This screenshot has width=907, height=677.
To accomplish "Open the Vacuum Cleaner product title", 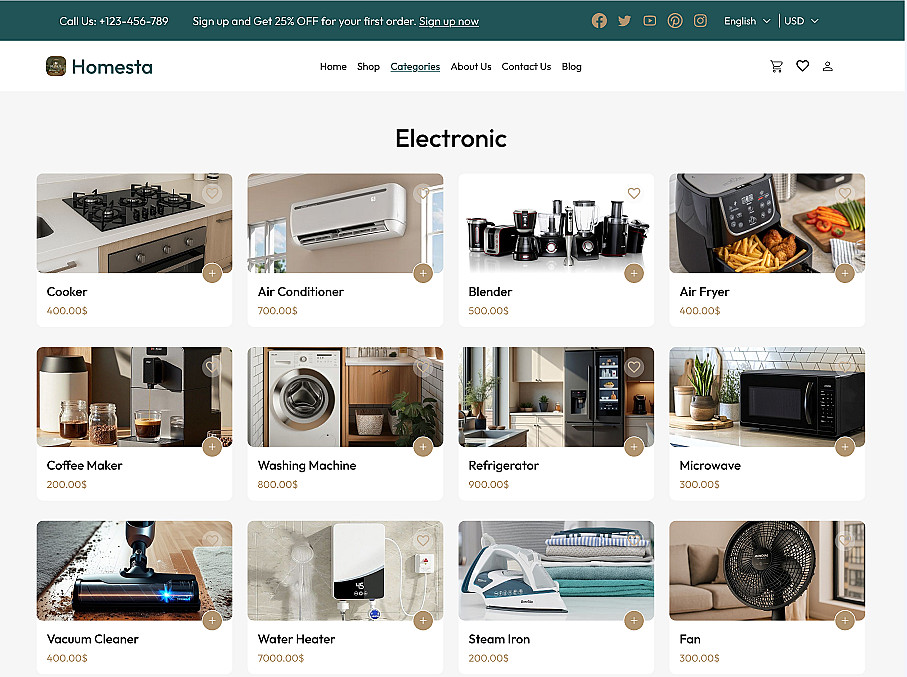I will tap(93, 639).
